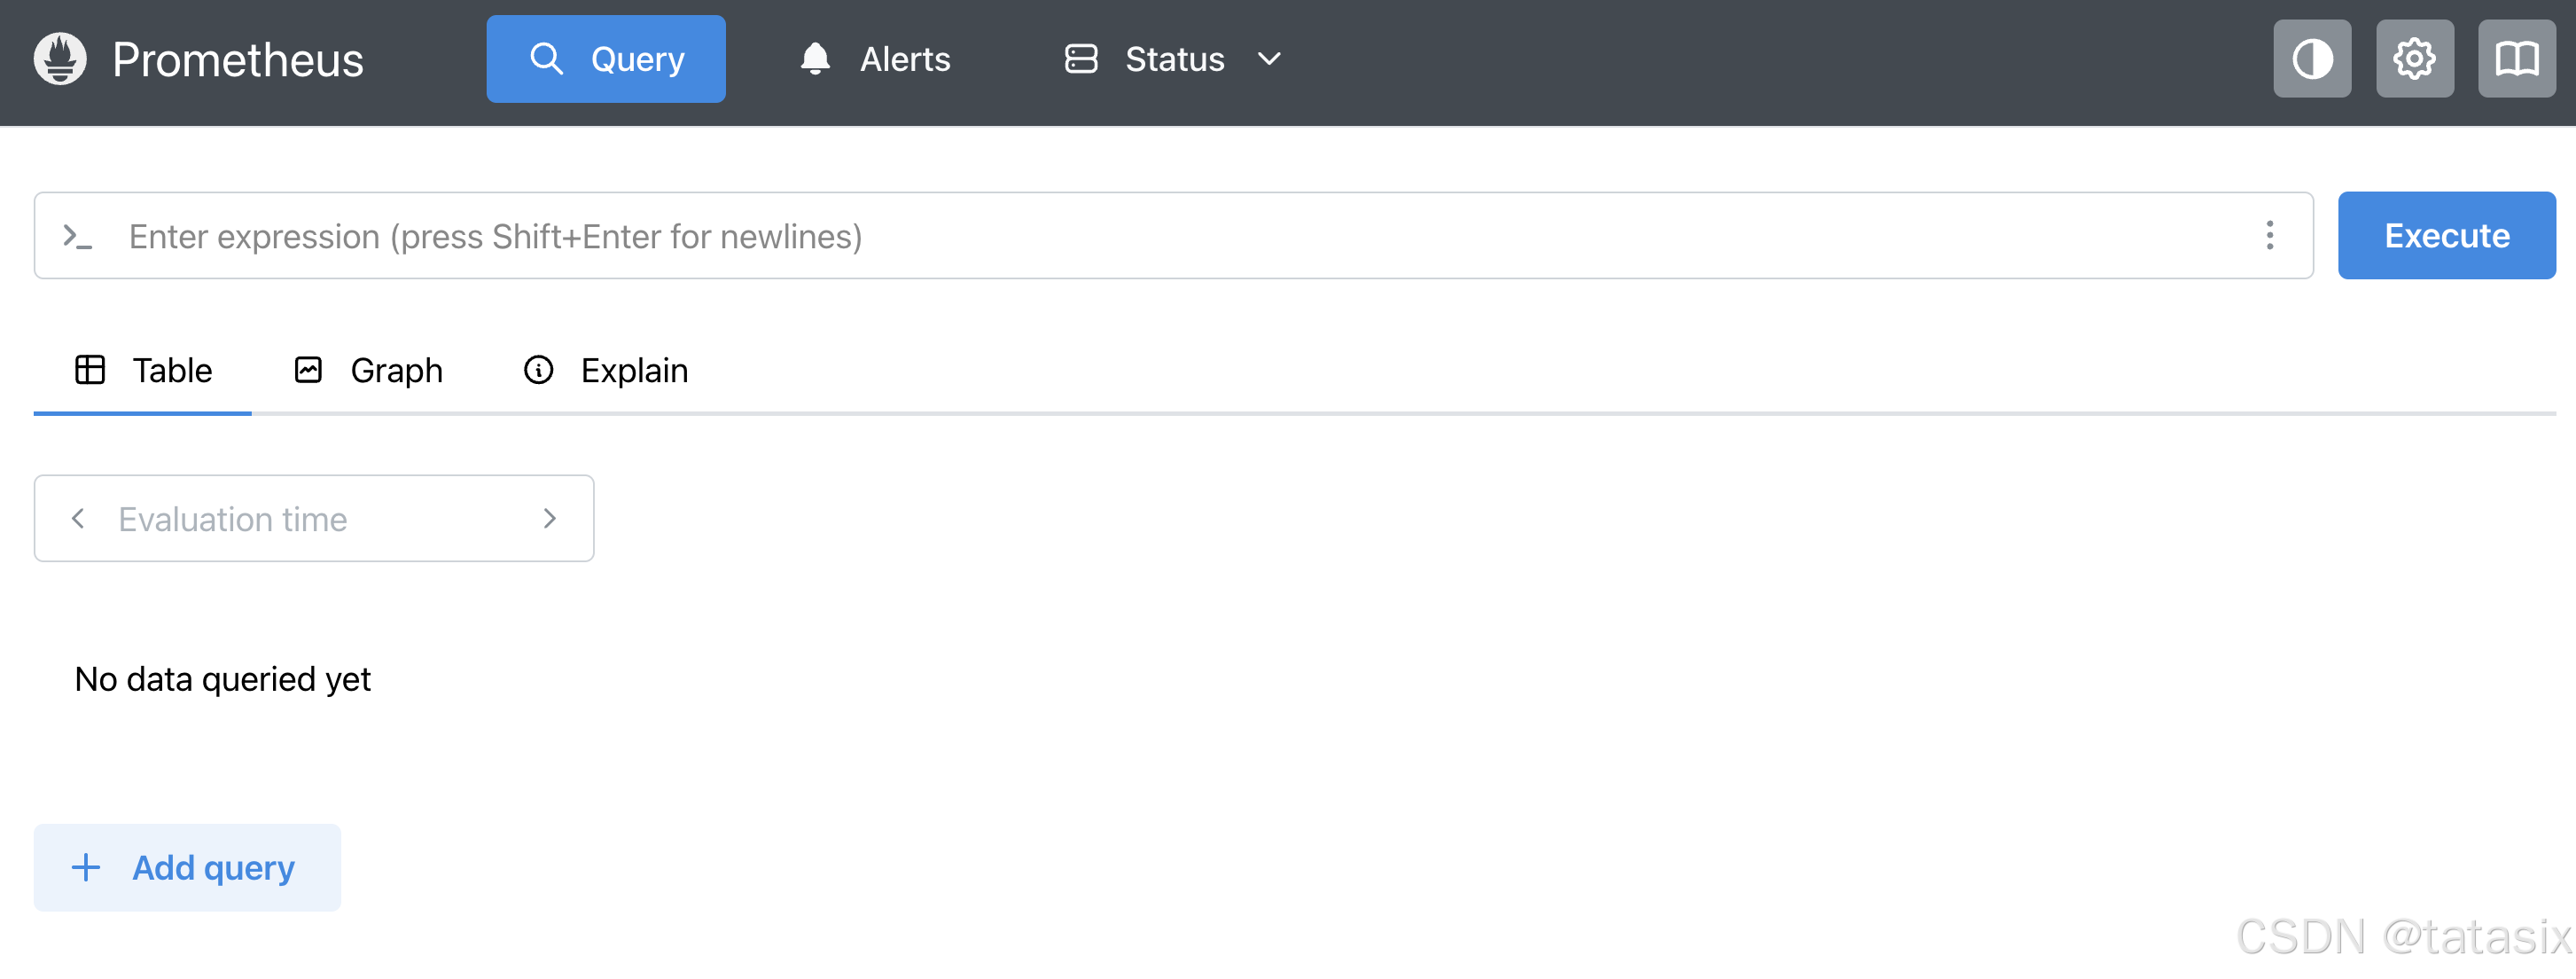Image resolution: width=2576 pixels, height=979 pixels.
Task: Open the Alerts page link
Action: pyautogui.click(x=904, y=59)
